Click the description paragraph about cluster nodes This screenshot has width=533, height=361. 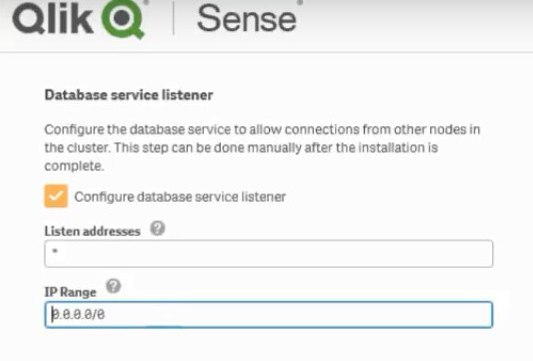[262, 148]
